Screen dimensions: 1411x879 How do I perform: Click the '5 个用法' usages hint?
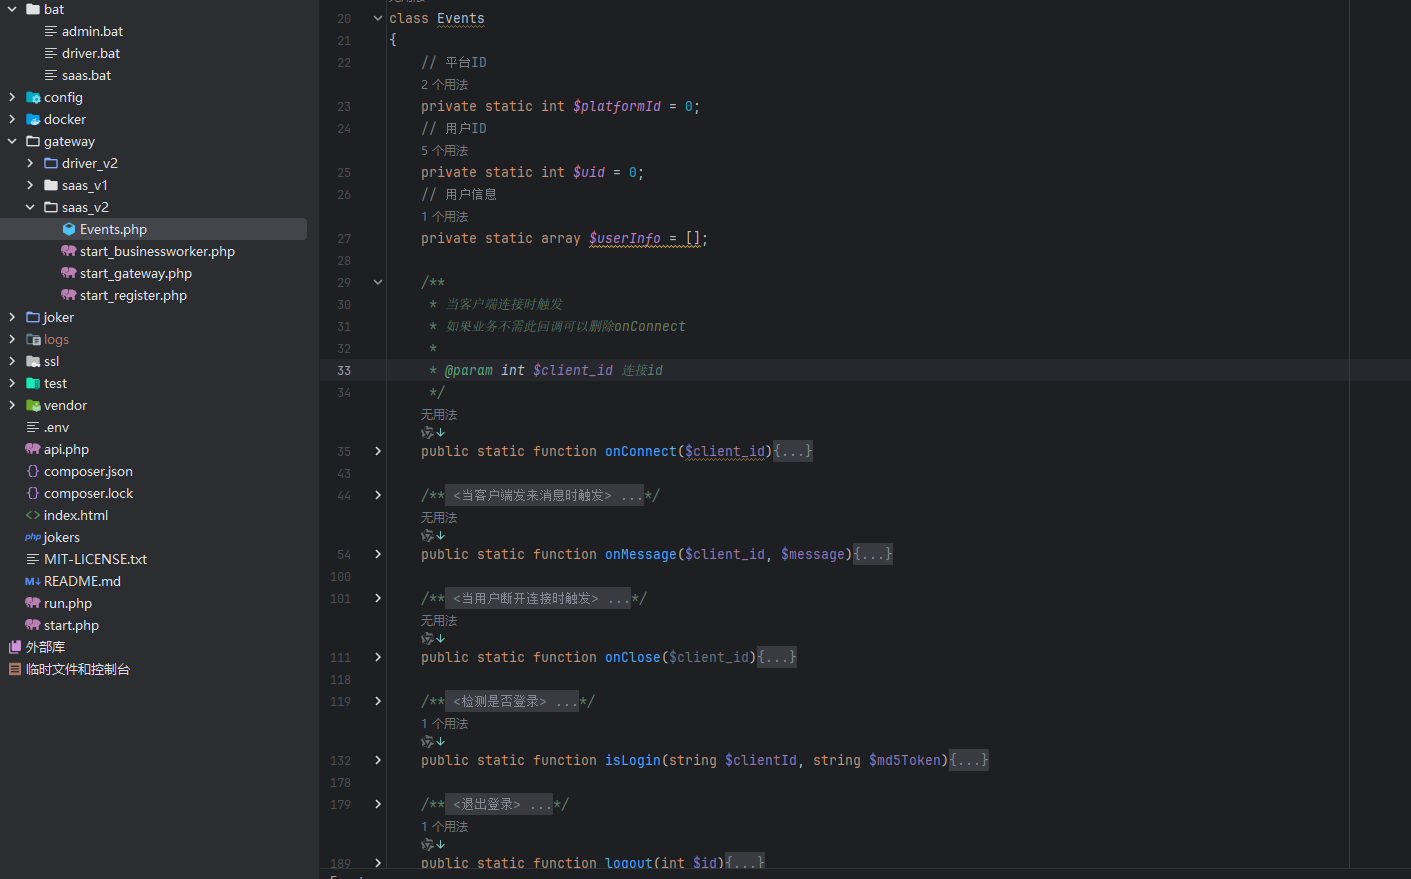444,150
